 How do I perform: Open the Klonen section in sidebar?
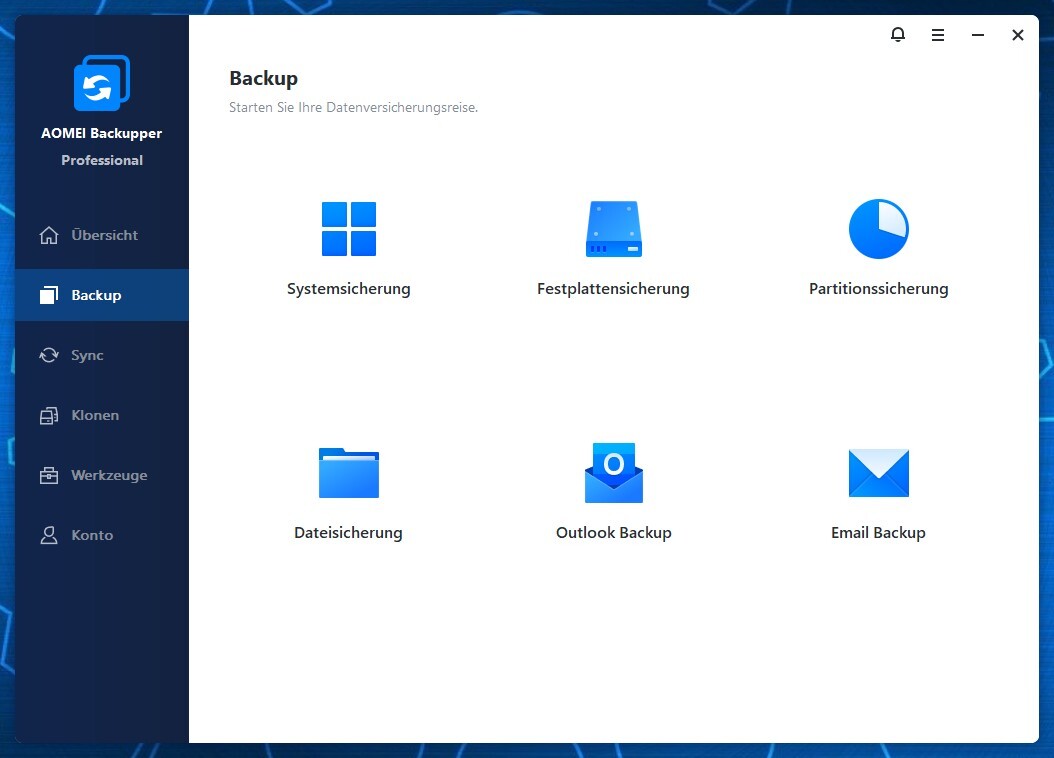(x=95, y=415)
